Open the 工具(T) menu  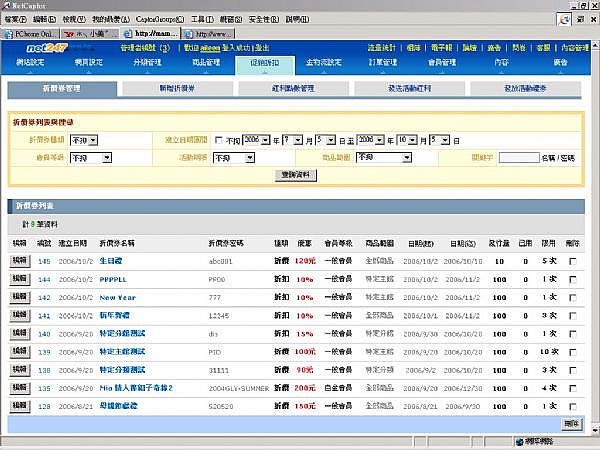(x=202, y=19)
